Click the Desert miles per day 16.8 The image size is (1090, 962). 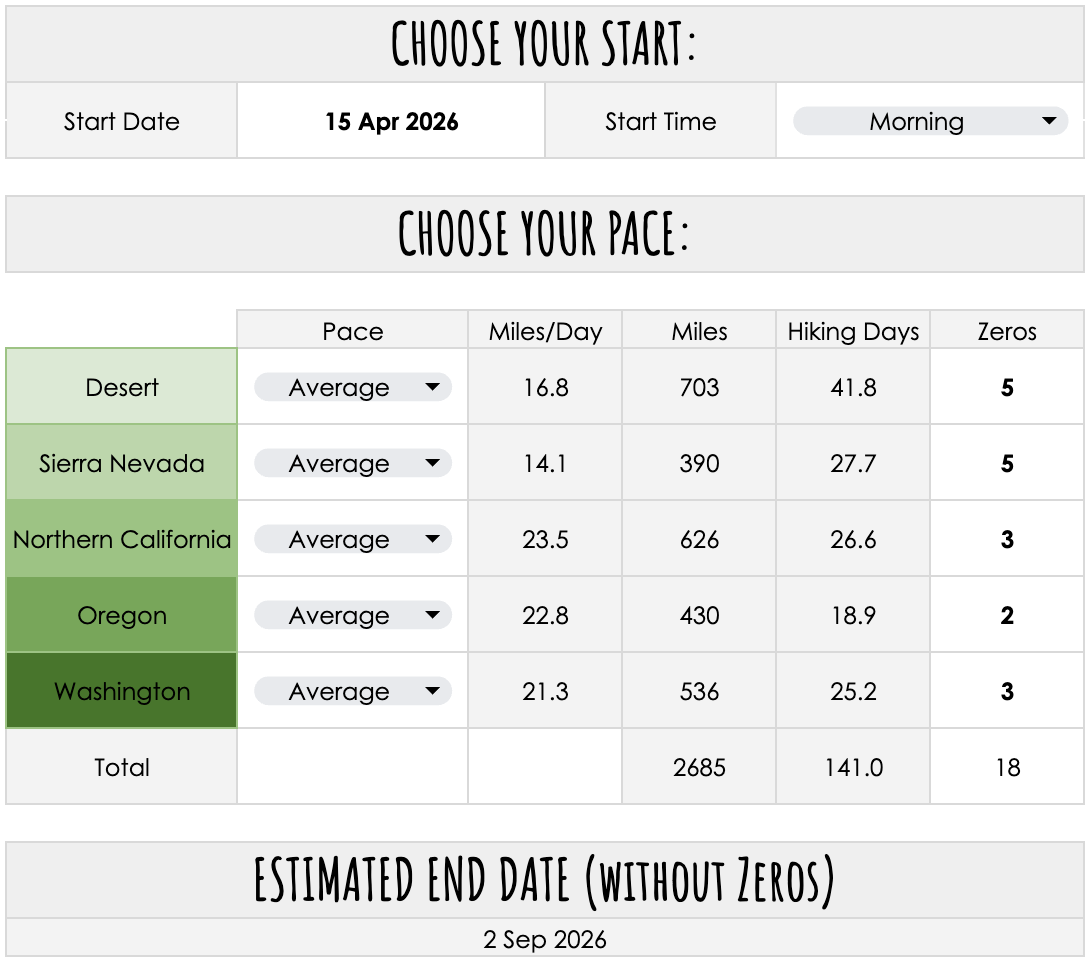545,387
